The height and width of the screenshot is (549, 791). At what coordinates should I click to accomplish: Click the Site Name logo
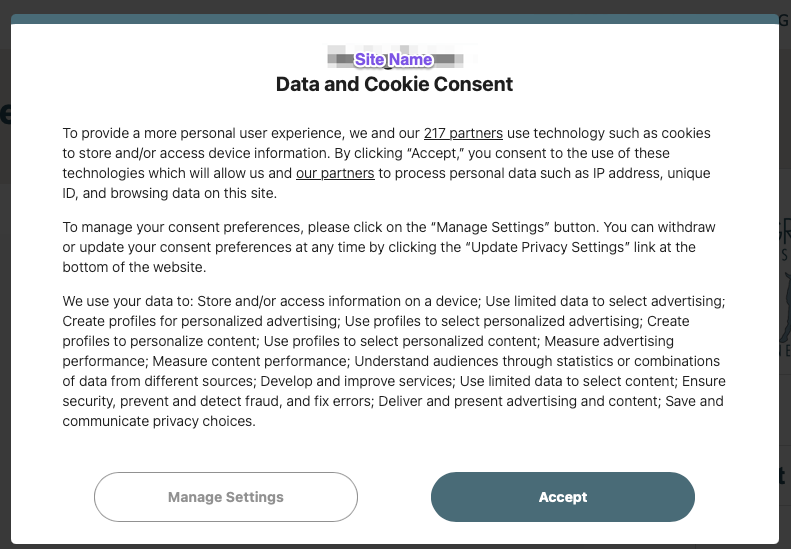pyautogui.click(x=394, y=60)
